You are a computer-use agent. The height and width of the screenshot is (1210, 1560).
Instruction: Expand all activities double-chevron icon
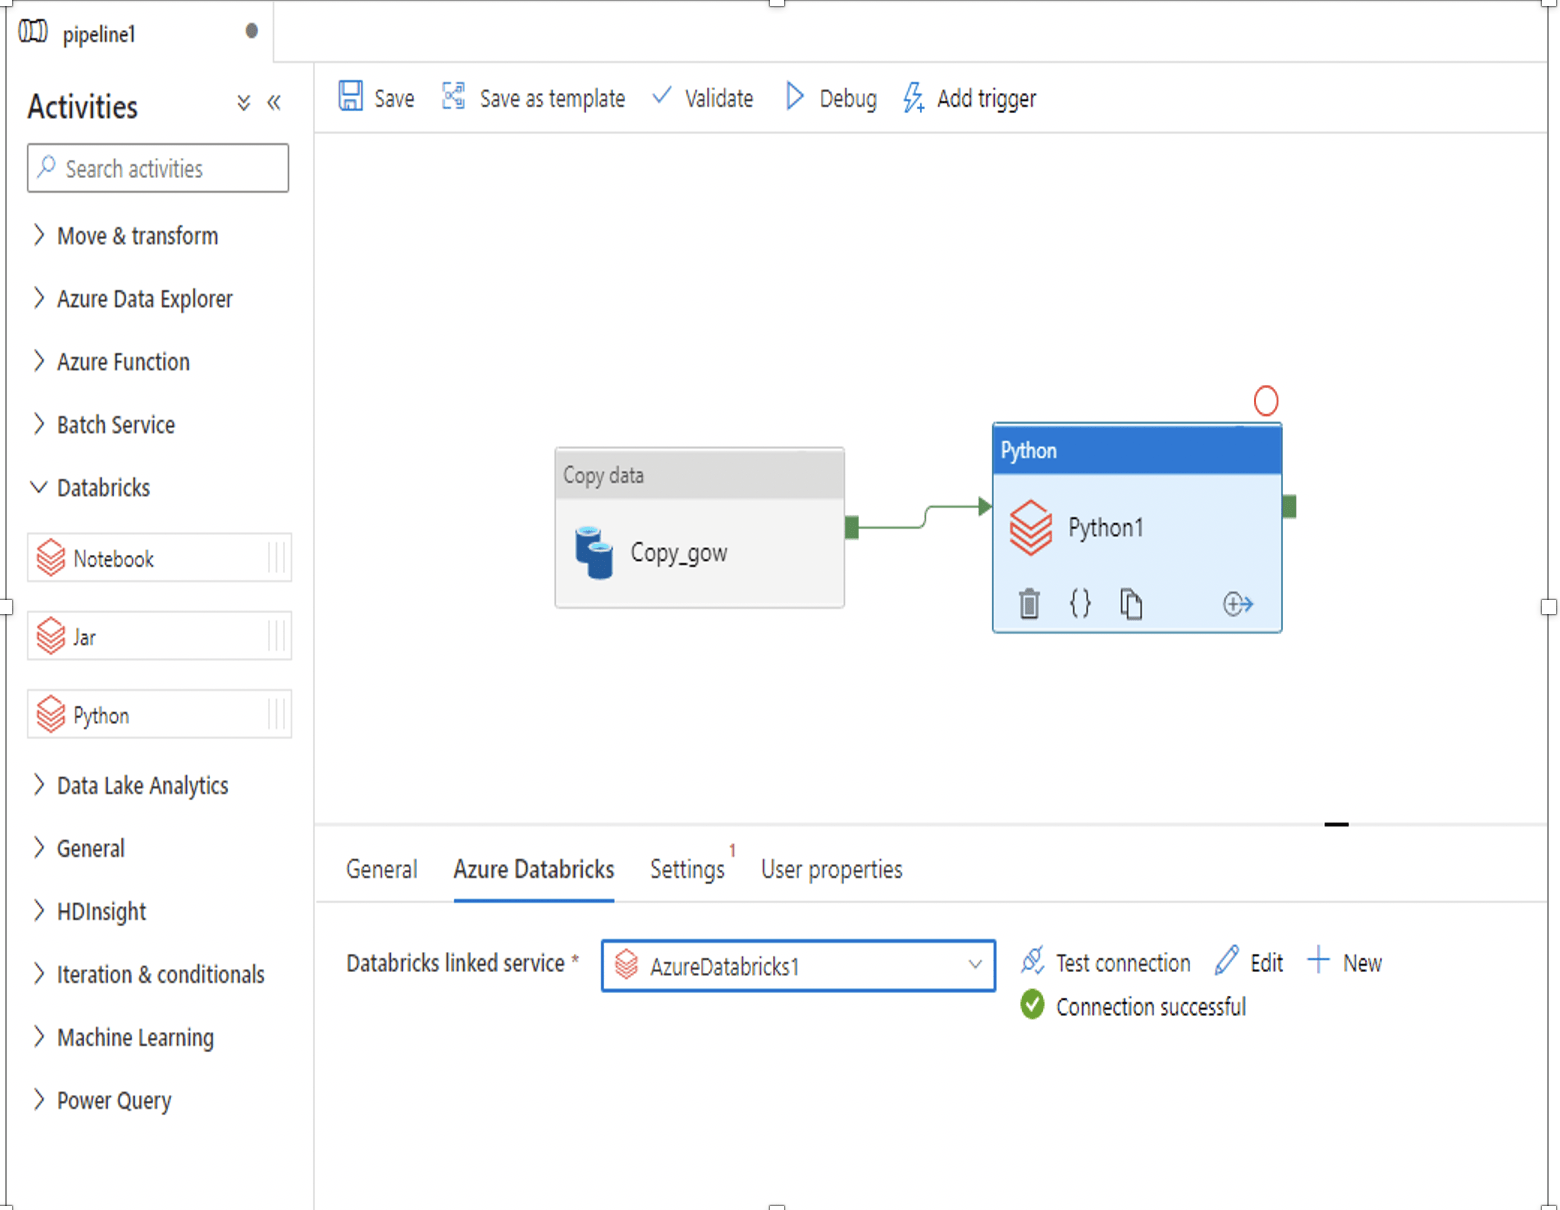point(243,103)
